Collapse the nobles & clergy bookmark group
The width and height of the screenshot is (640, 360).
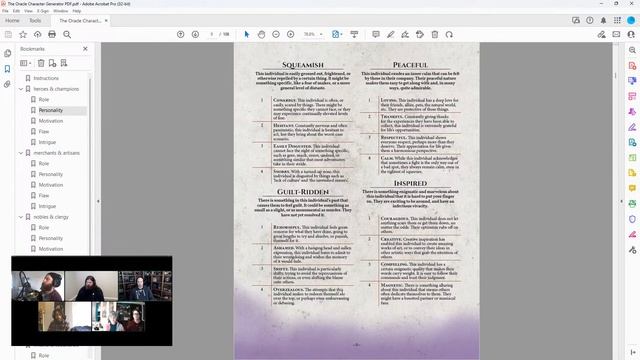(x=21, y=217)
